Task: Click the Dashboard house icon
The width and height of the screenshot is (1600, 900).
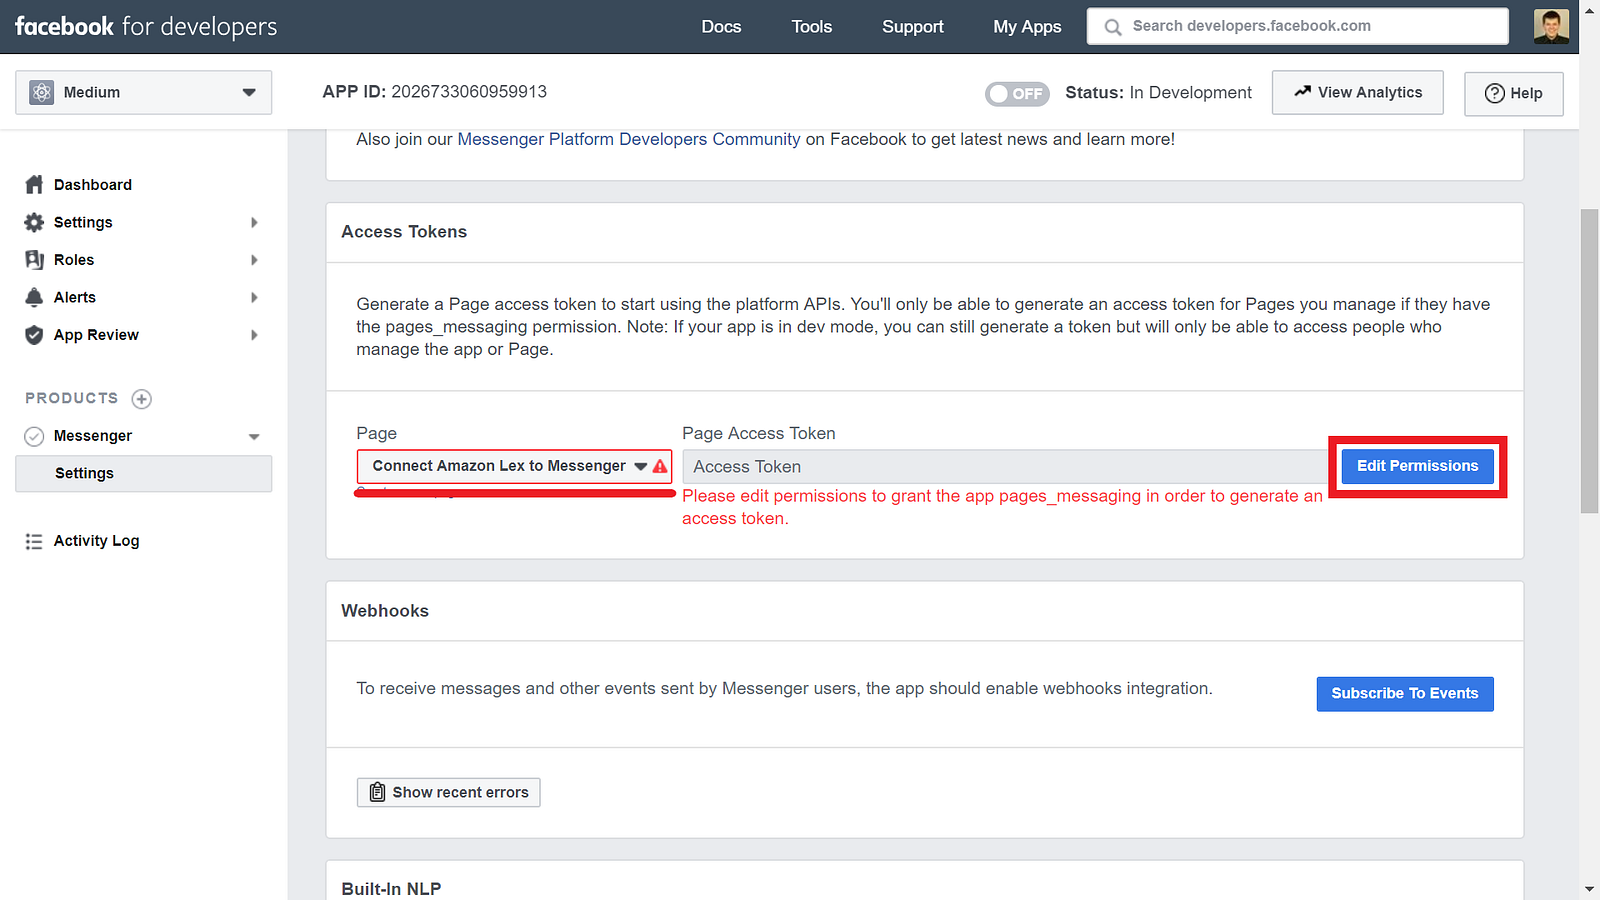Action: point(34,185)
